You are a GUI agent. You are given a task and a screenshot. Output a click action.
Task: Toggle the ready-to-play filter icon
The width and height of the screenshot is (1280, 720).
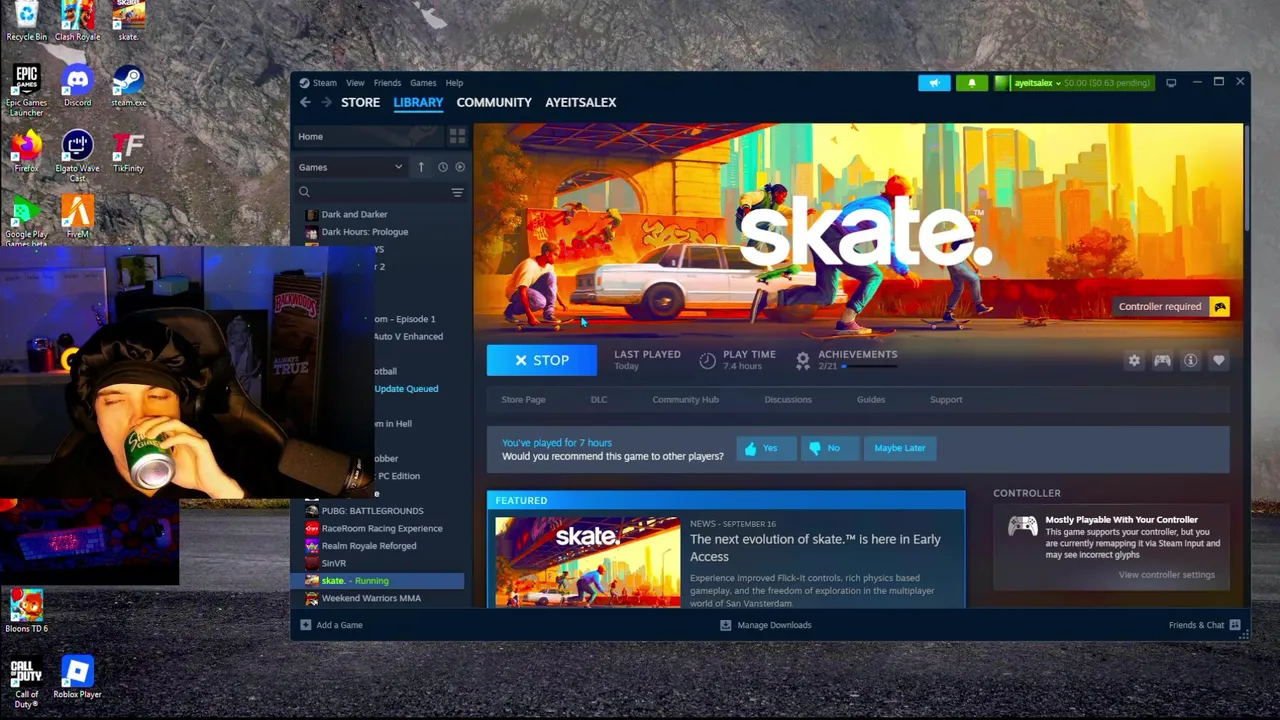click(x=460, y=167)
